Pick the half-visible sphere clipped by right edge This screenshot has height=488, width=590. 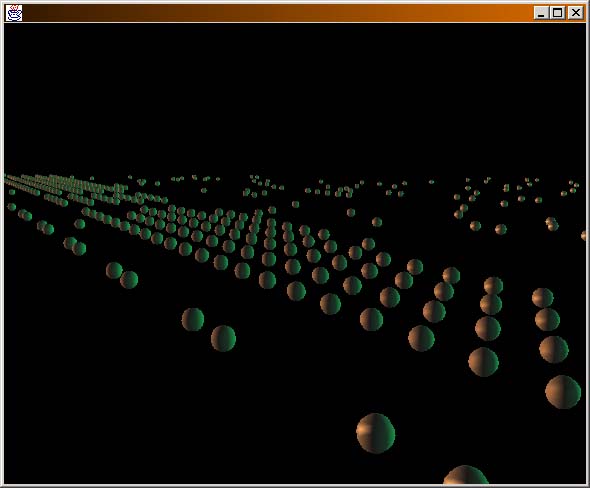[x=584, y=236]
